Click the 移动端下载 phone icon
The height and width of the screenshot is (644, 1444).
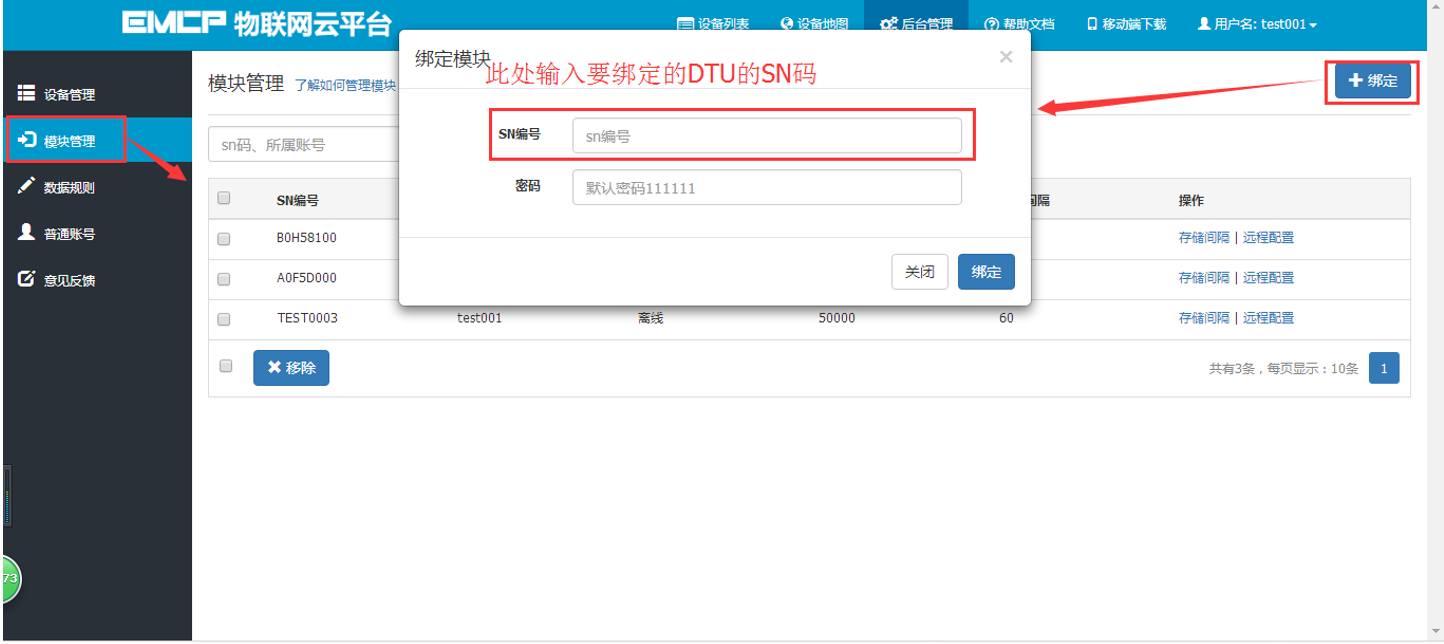pyautogui.click(x=1092, y=24)
